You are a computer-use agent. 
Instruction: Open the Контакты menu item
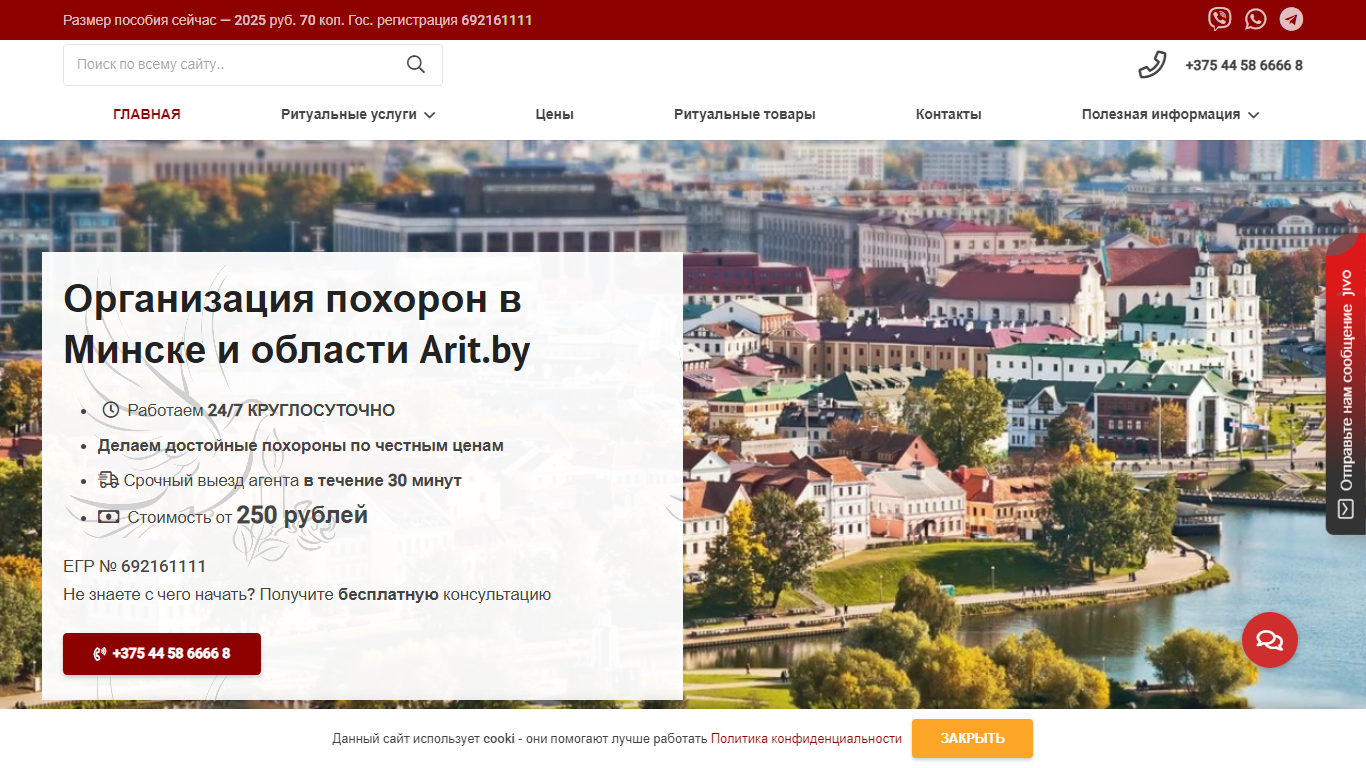[949, 114]
